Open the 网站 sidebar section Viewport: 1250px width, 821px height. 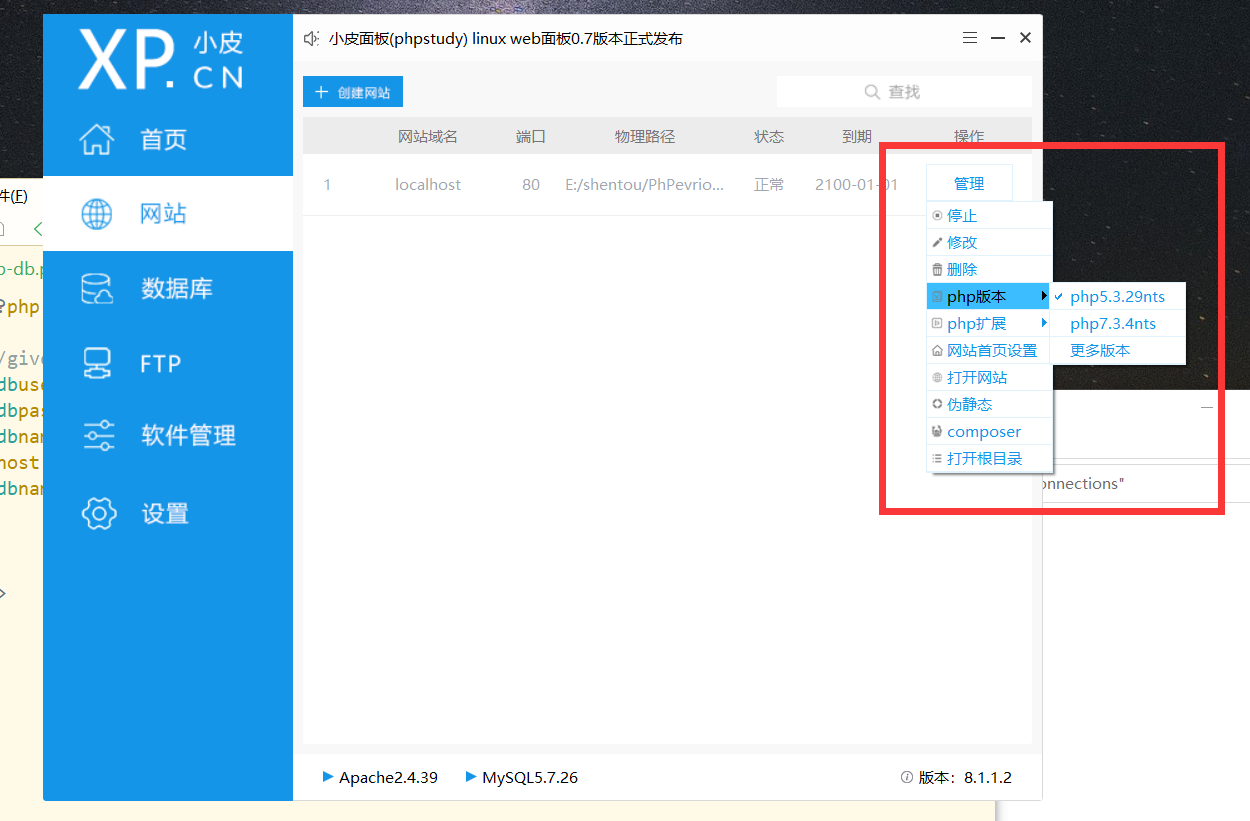[x=168, y=214]
